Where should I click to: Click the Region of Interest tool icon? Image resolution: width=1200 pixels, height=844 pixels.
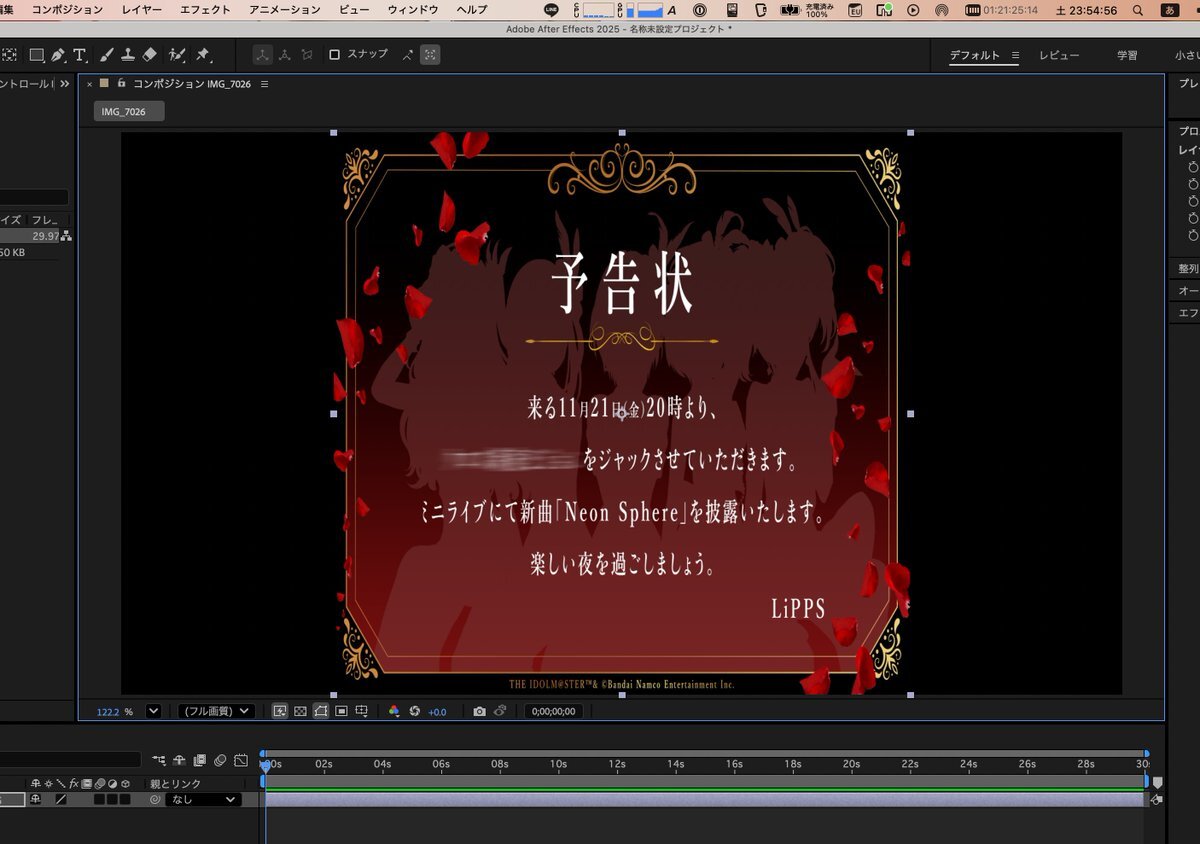(x=341, y=711)
